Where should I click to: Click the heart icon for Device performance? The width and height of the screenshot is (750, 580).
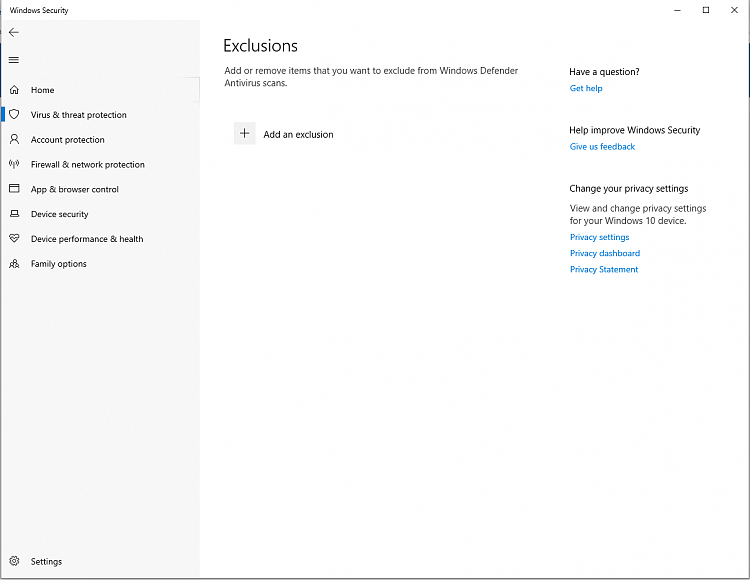[14, 238]
